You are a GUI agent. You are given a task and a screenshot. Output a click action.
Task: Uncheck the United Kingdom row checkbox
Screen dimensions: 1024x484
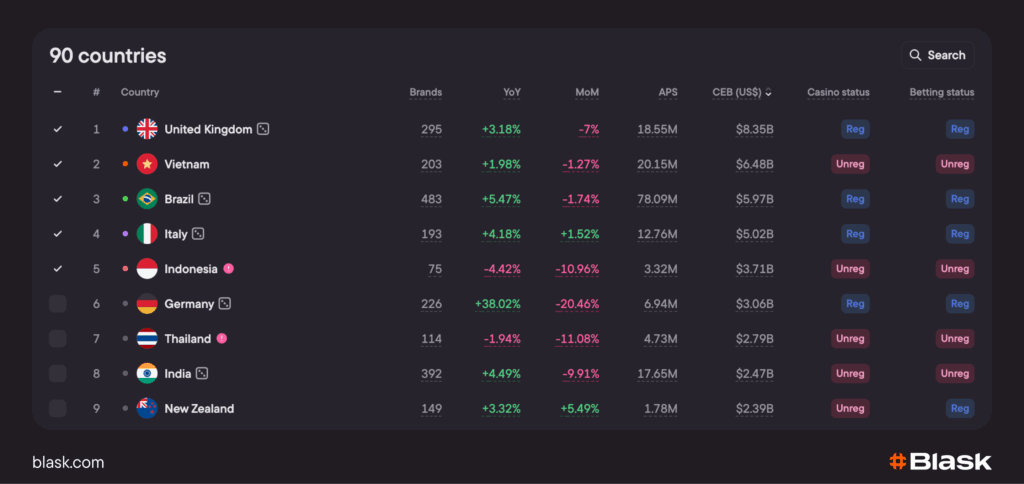(58, 129)
